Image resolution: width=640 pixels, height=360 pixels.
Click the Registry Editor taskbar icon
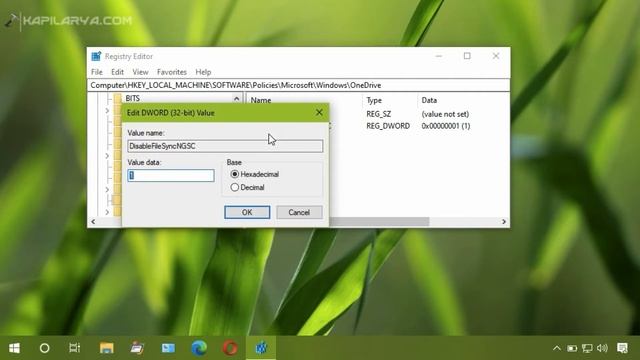pos(261,348)
